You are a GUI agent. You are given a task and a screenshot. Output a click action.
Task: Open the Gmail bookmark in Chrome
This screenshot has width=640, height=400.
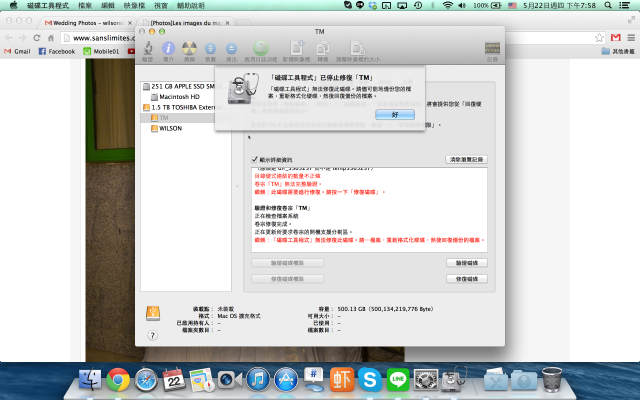tap(17, 51)
